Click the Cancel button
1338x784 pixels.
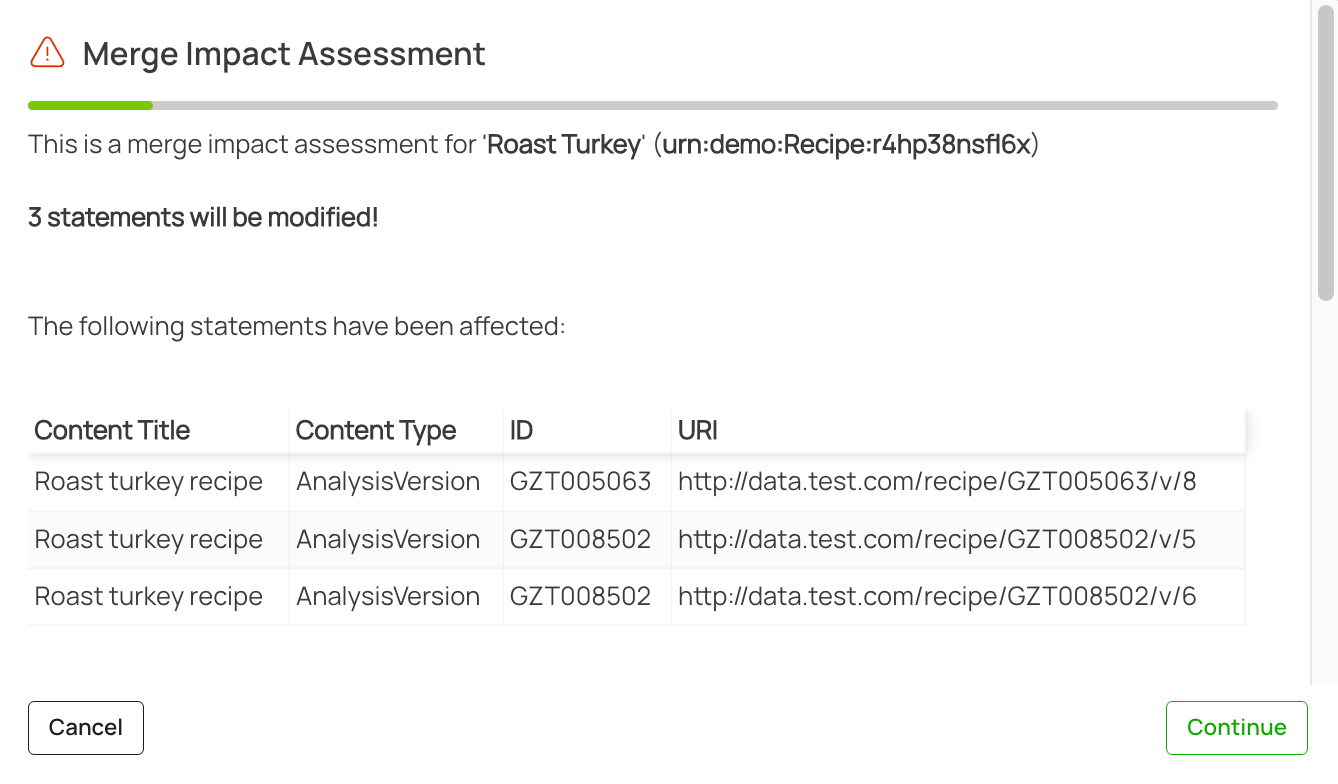pyautogui.click(x=86, y=727)
